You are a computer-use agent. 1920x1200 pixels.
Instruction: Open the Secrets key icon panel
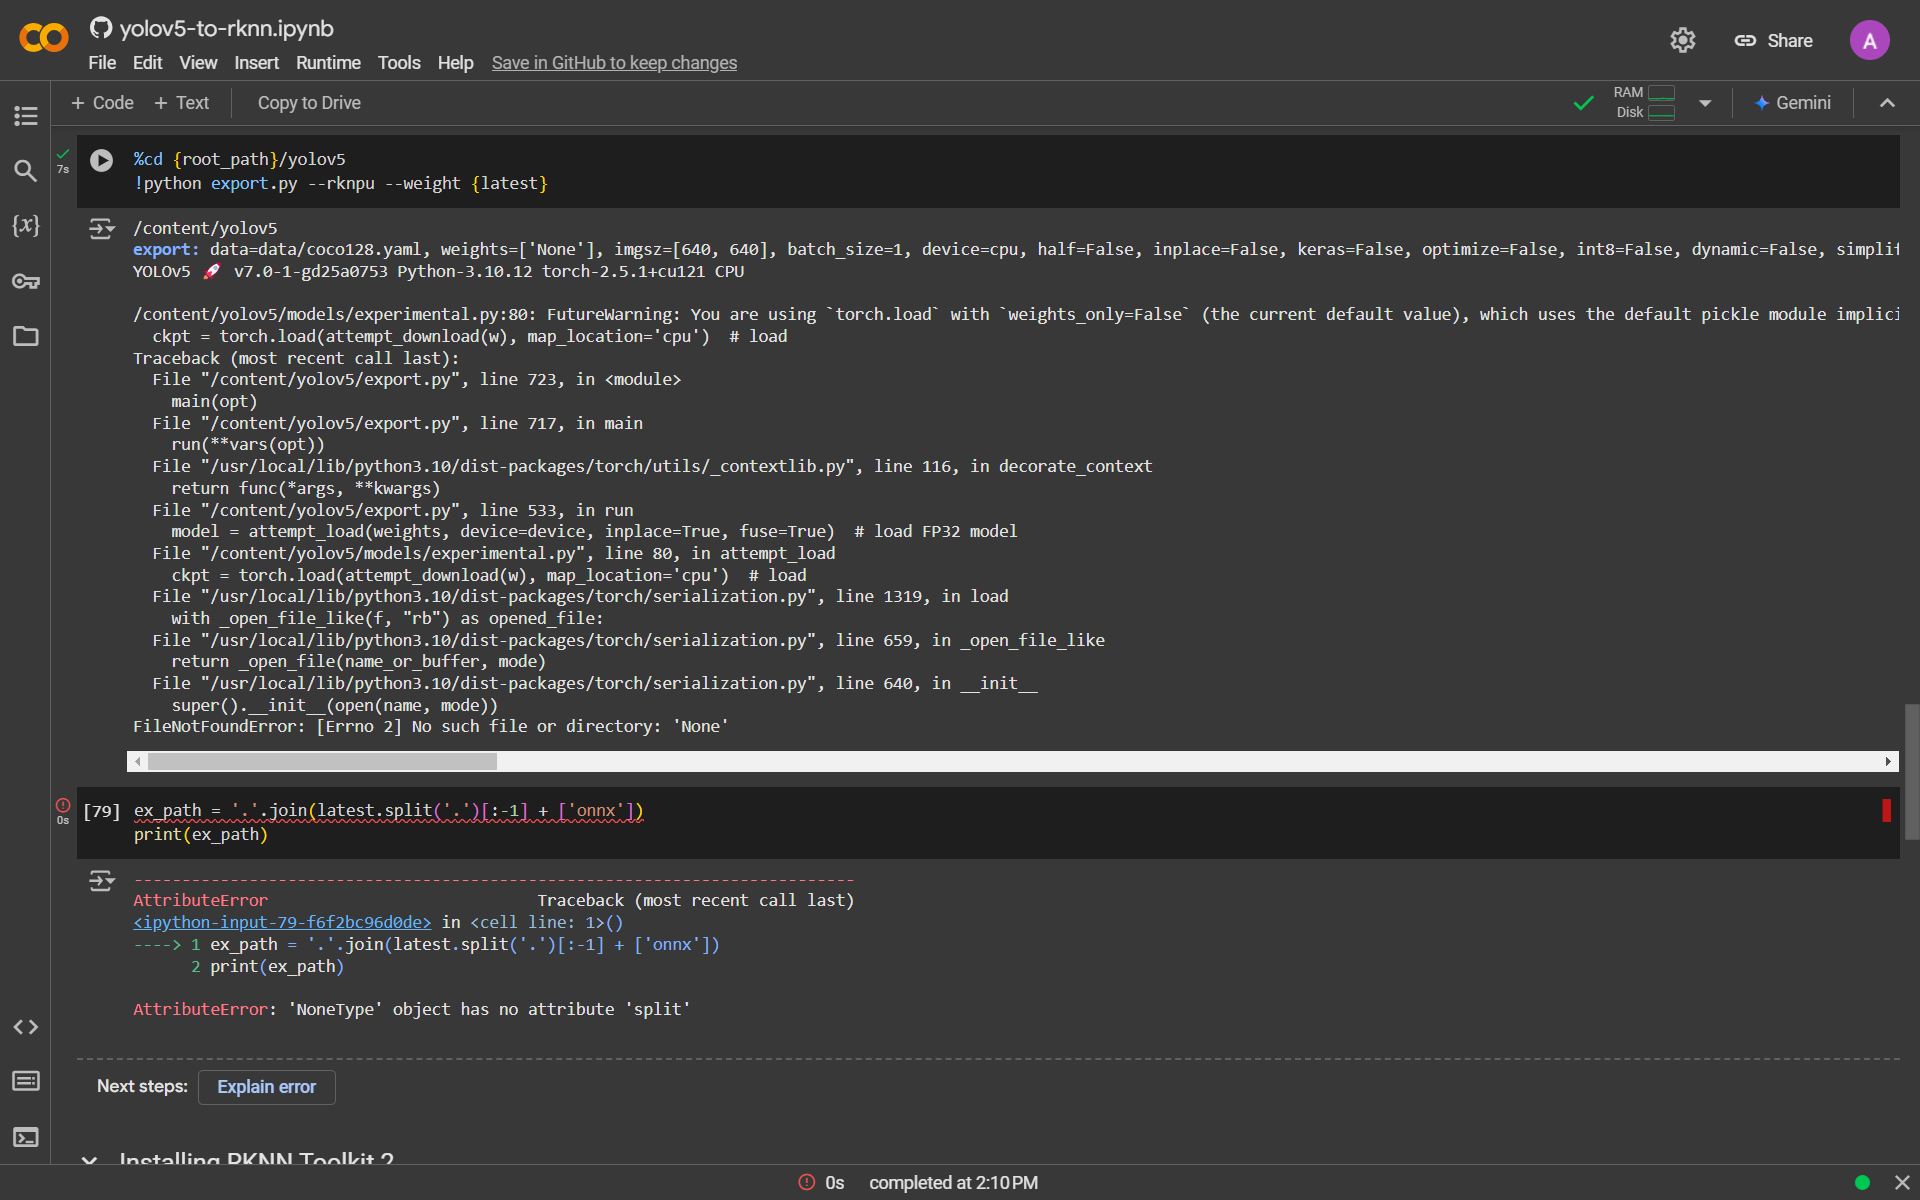(x=26, y=281)
